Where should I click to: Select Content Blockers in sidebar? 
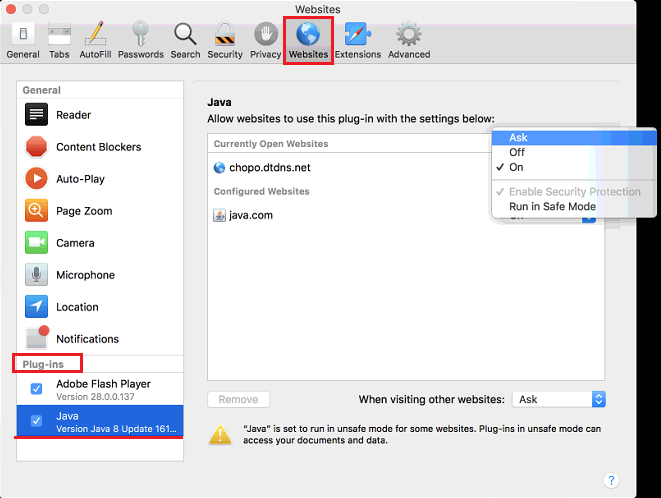tap(98, 147)
